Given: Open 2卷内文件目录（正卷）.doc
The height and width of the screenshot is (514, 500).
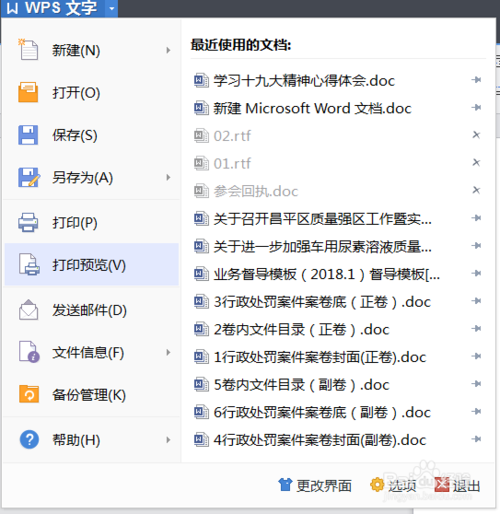Looking at the screenshot, I should (338, 329).
